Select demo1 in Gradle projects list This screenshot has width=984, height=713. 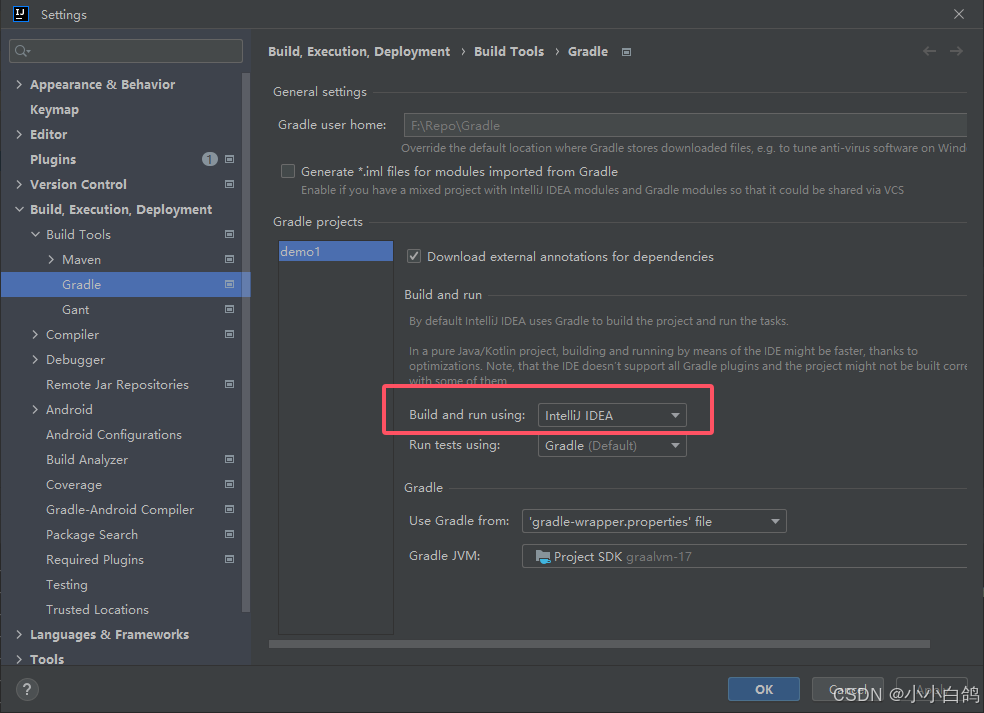pyautogui.click(x=336, y=251)
